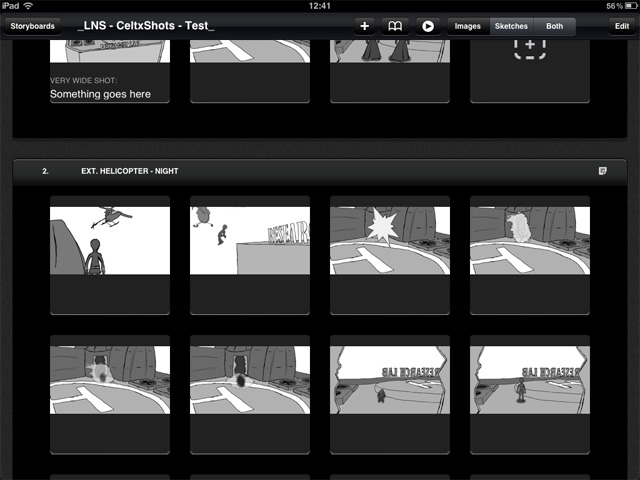Open sketch with smoke cloud at helipad wall

530,240
